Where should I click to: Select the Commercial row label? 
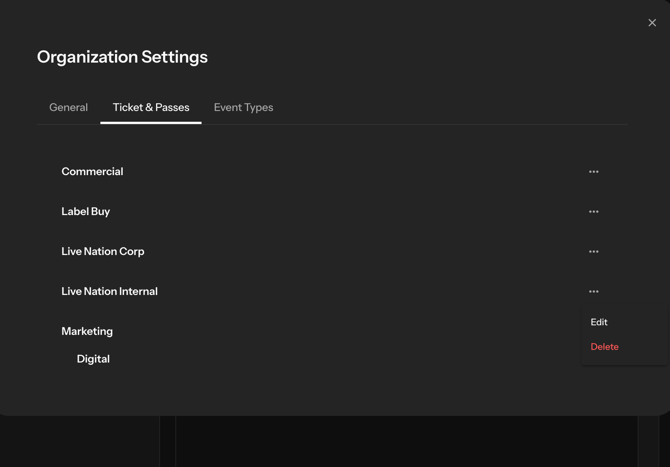click(x=92, y=171)
